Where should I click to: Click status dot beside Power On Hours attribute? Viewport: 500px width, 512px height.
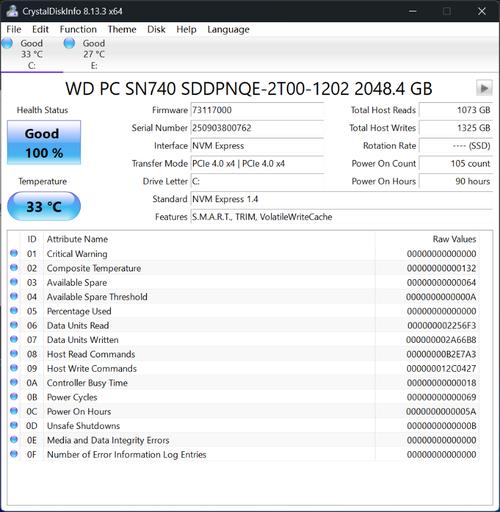pos(14,411)
